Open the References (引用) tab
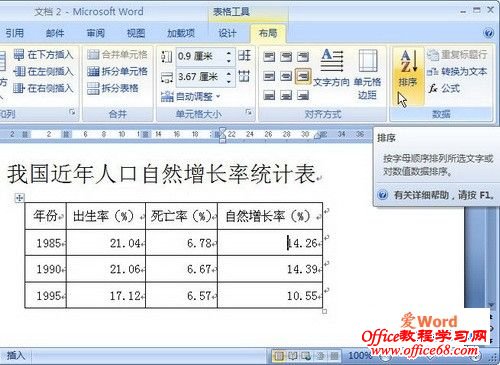Viewport: 500px width, 365px height. pyautogui.click(x=14, y=33)
